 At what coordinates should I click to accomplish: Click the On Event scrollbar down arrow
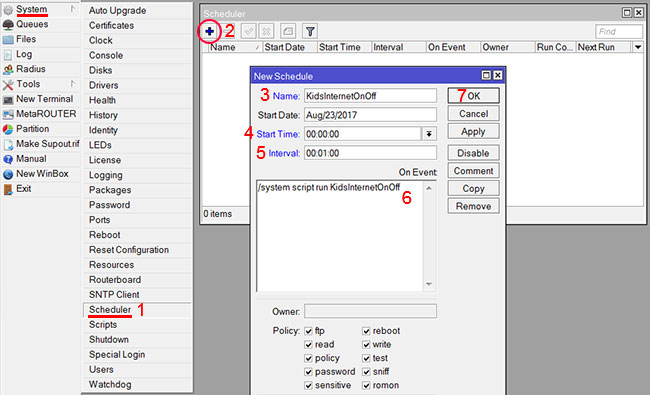429,284
